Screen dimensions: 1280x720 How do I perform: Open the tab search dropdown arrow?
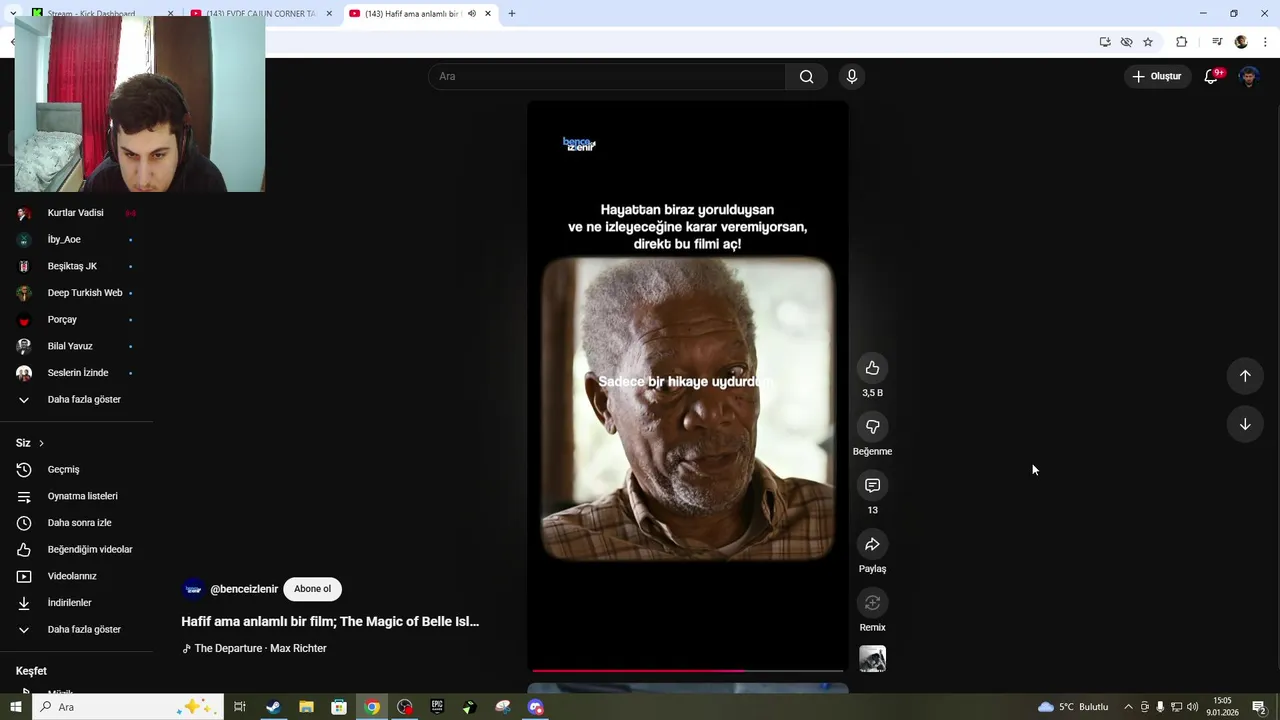(x=12, y=14)
